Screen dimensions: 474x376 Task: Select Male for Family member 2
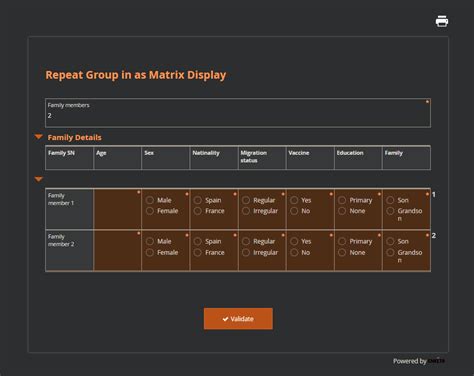pos(150,241)
